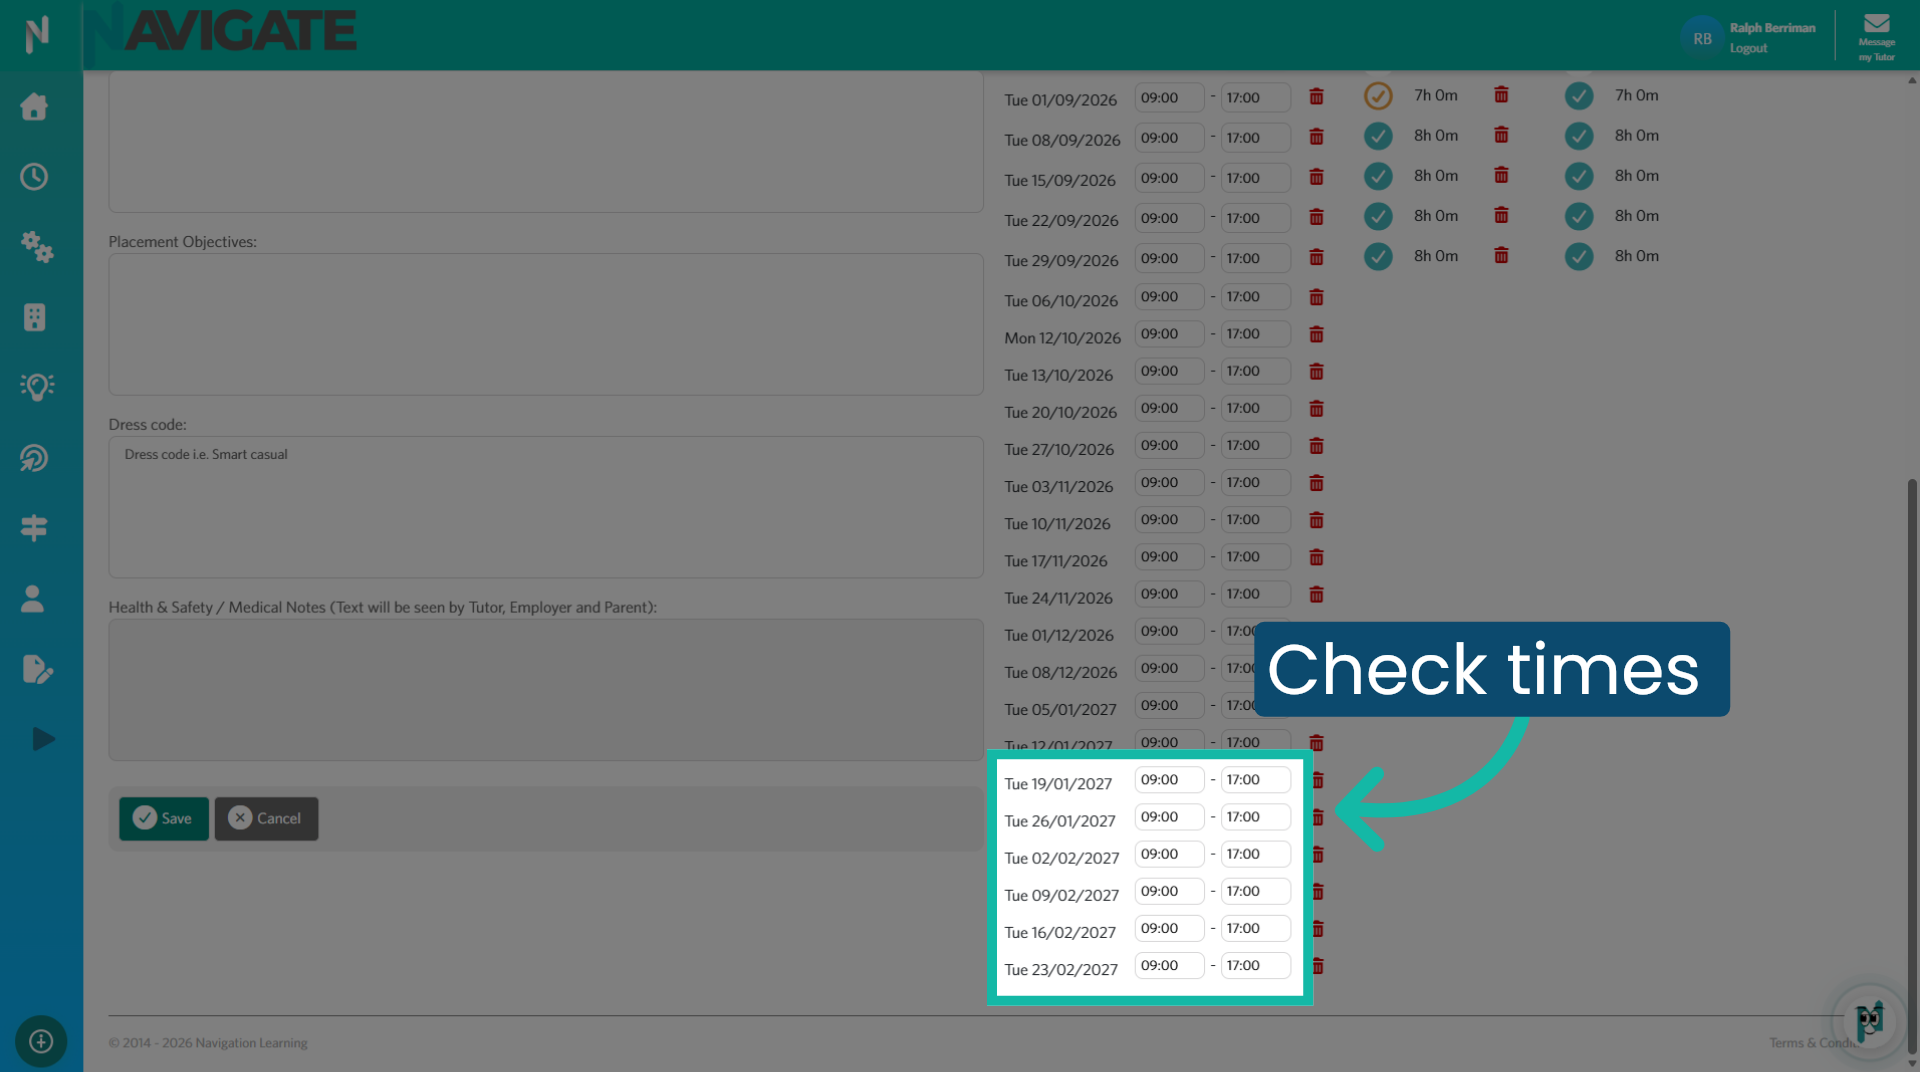Open the lightbulb ideas sidebar icon
This screenshot has height=1072, width=1920.
(x=36, y=387)
